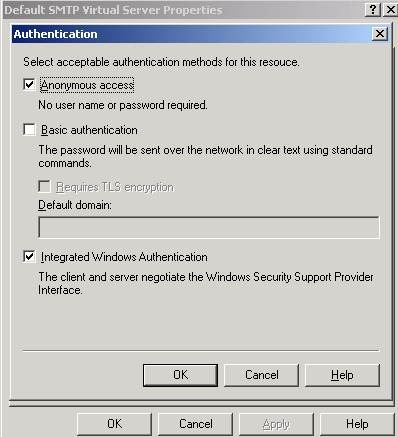Confirm with OK in the Authentication dialog

pos(180,375)
